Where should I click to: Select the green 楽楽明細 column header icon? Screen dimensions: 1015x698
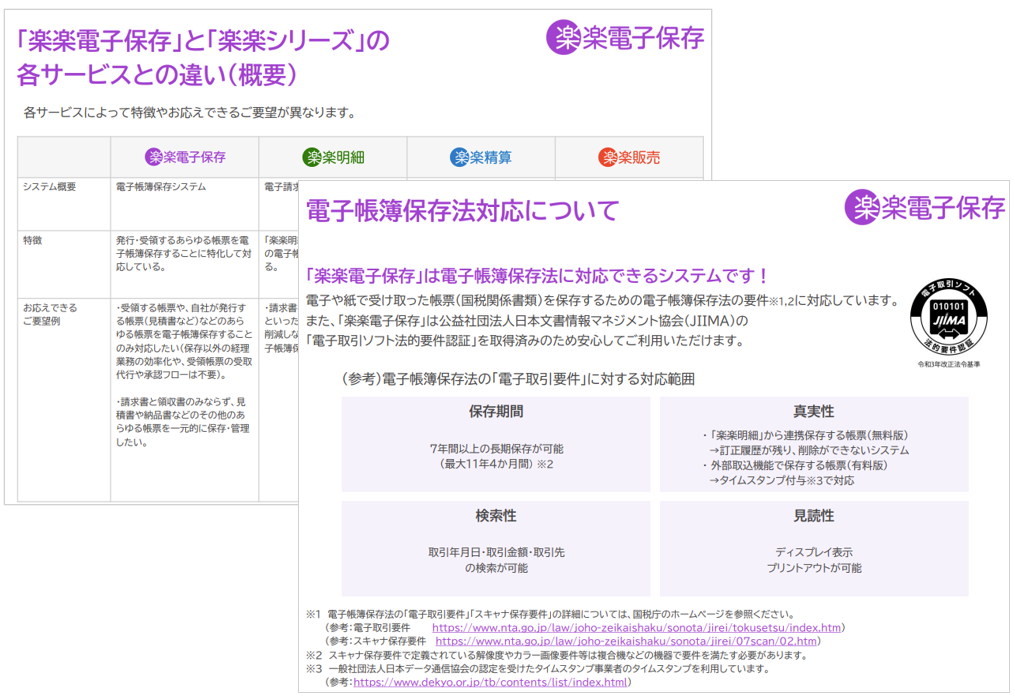312,157
